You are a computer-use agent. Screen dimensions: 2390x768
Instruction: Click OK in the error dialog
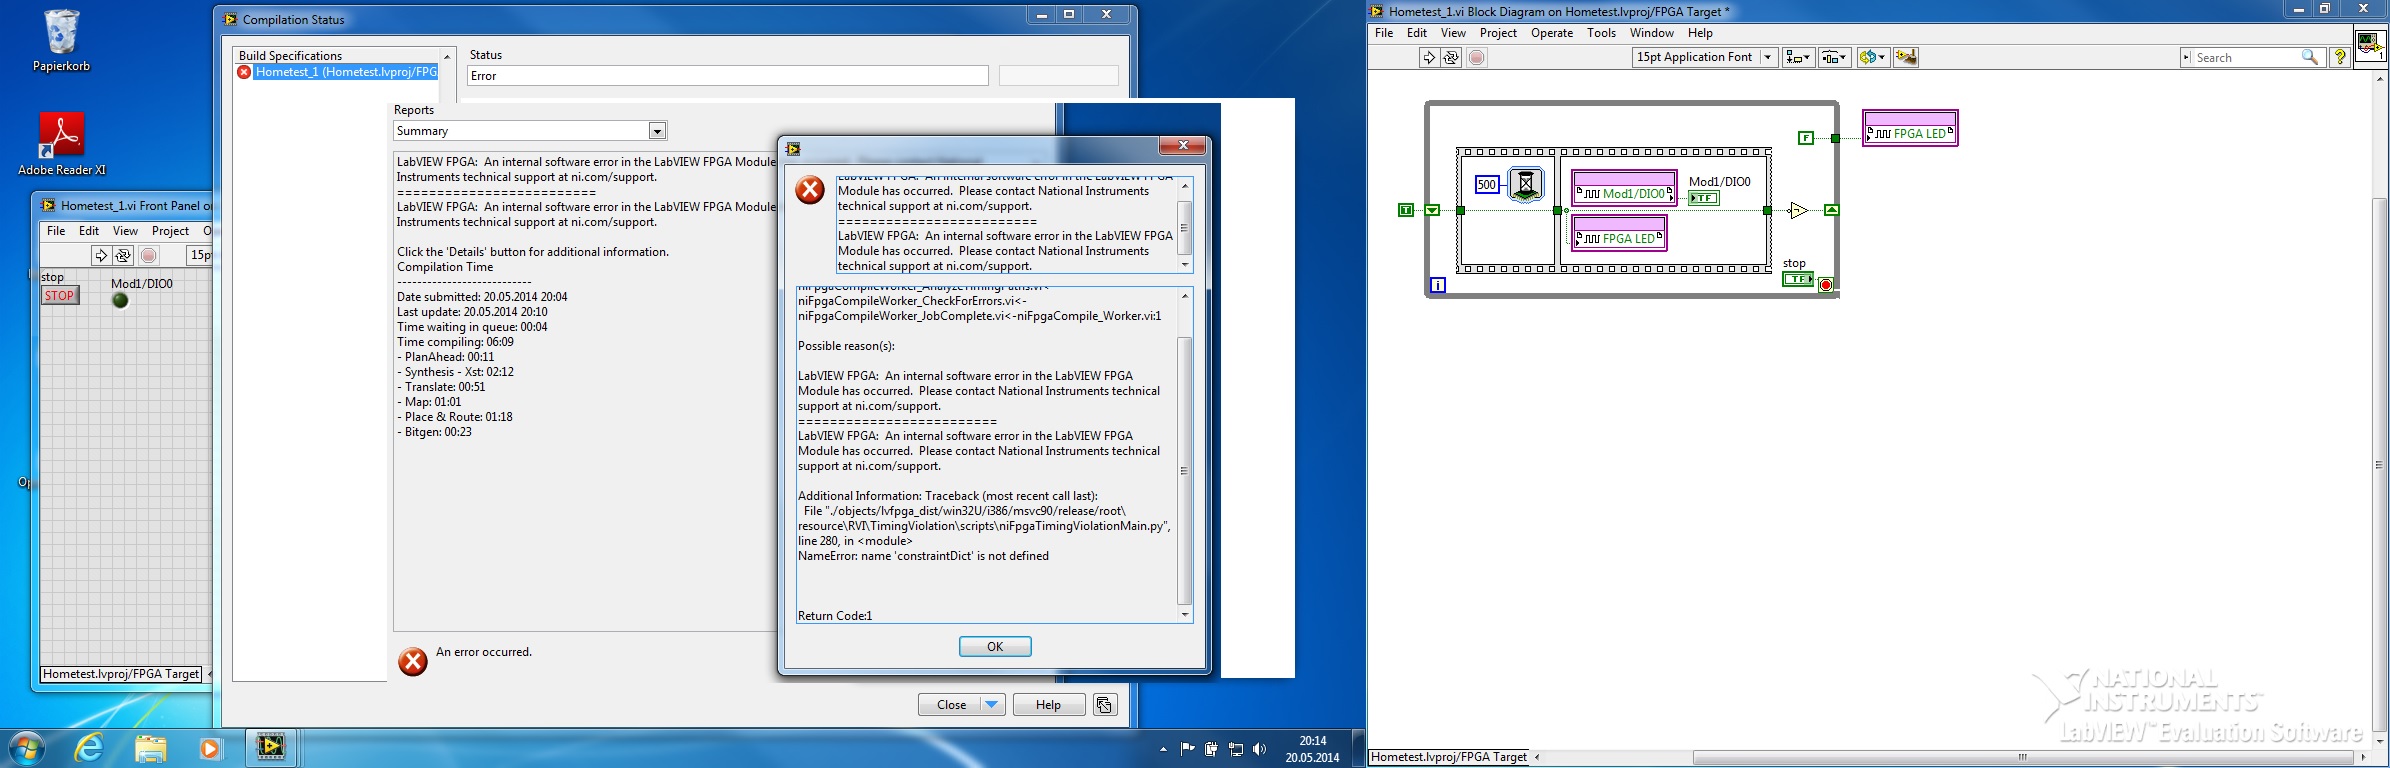995,647
